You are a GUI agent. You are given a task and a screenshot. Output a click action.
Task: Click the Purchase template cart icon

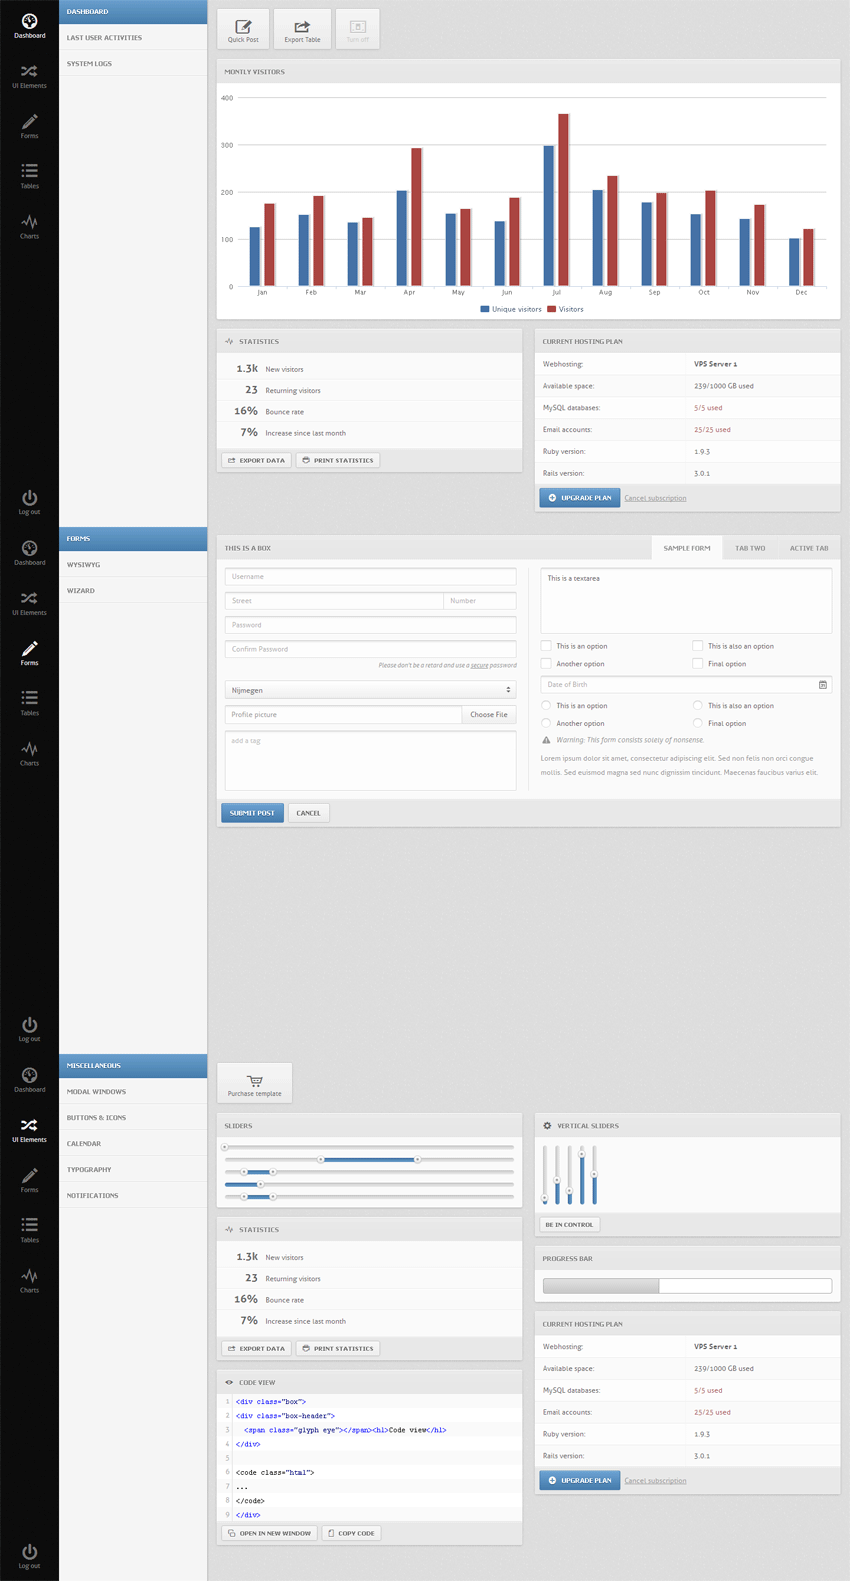pos(255,1080)
